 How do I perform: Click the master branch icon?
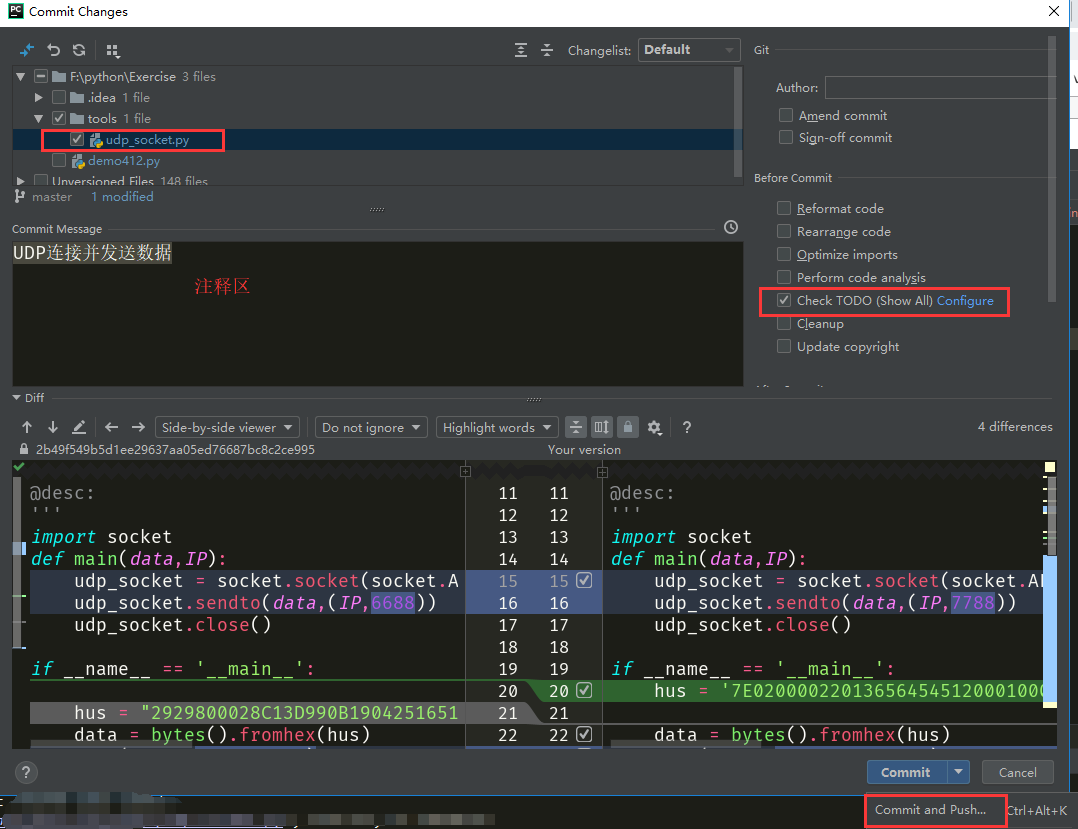20,197
